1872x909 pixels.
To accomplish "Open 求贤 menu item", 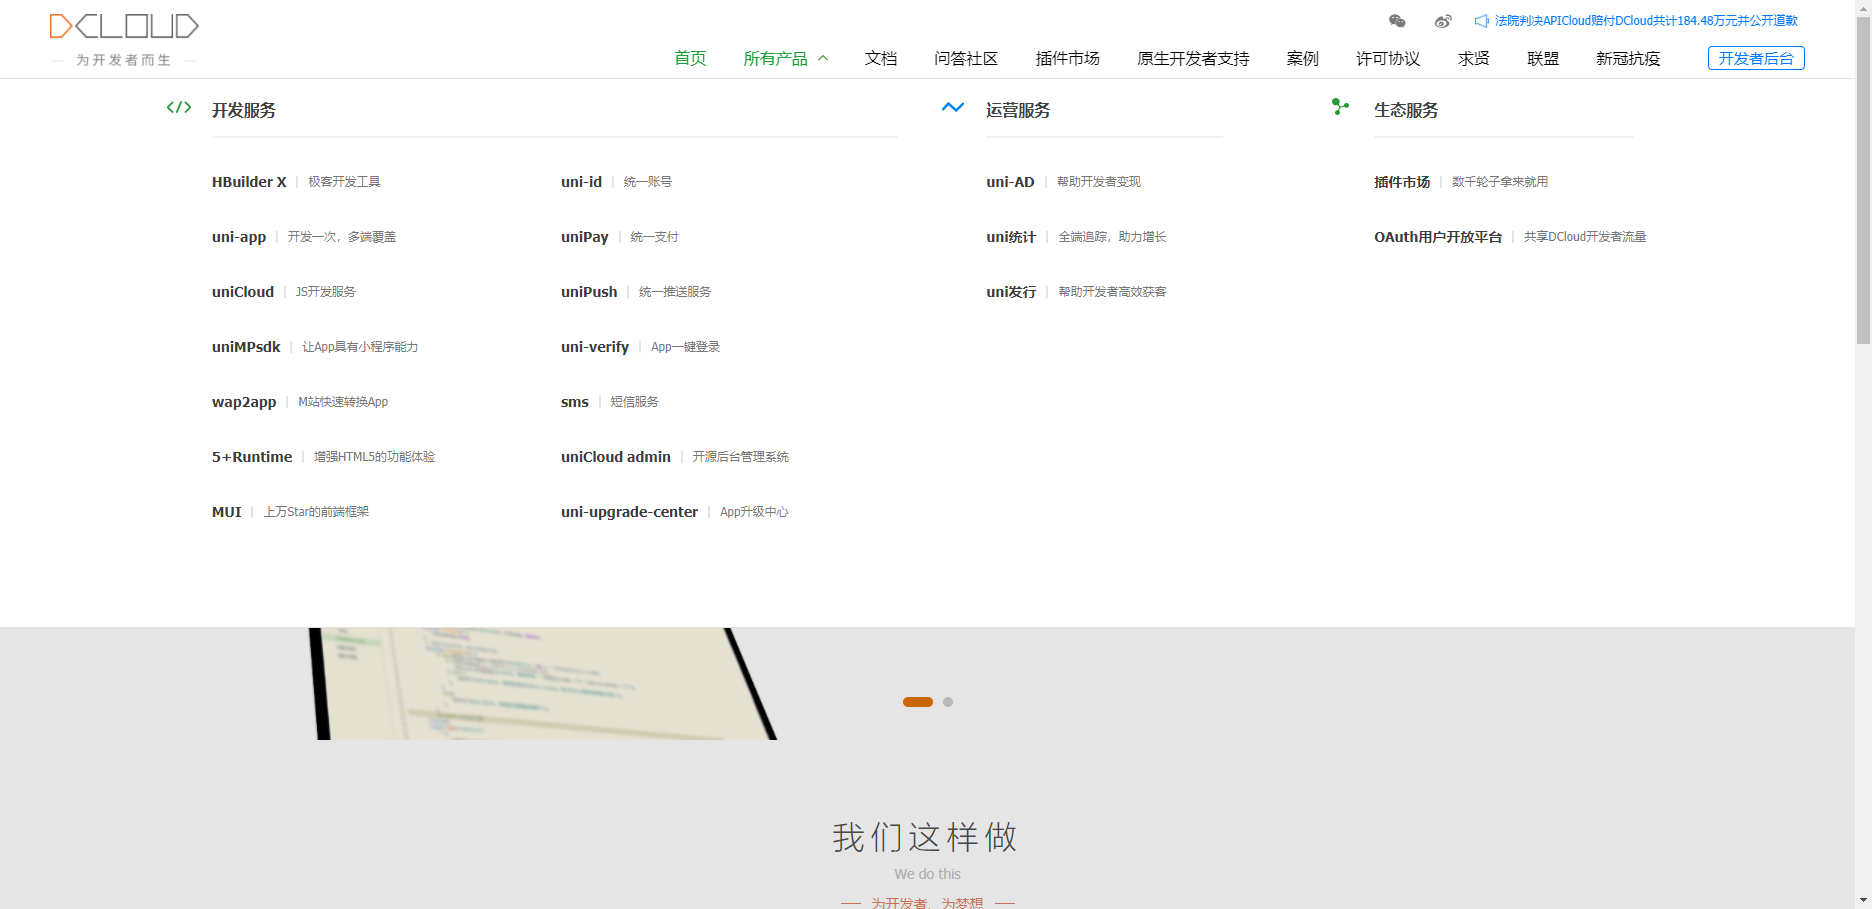I will pyautogui.click(x=1474, y=58).
